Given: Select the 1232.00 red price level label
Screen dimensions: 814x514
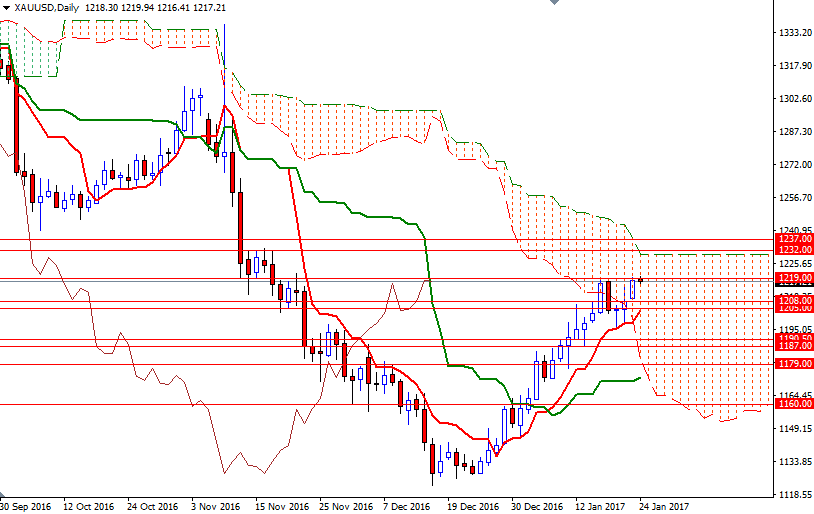Looking at the screenshot, I should 794,250.
